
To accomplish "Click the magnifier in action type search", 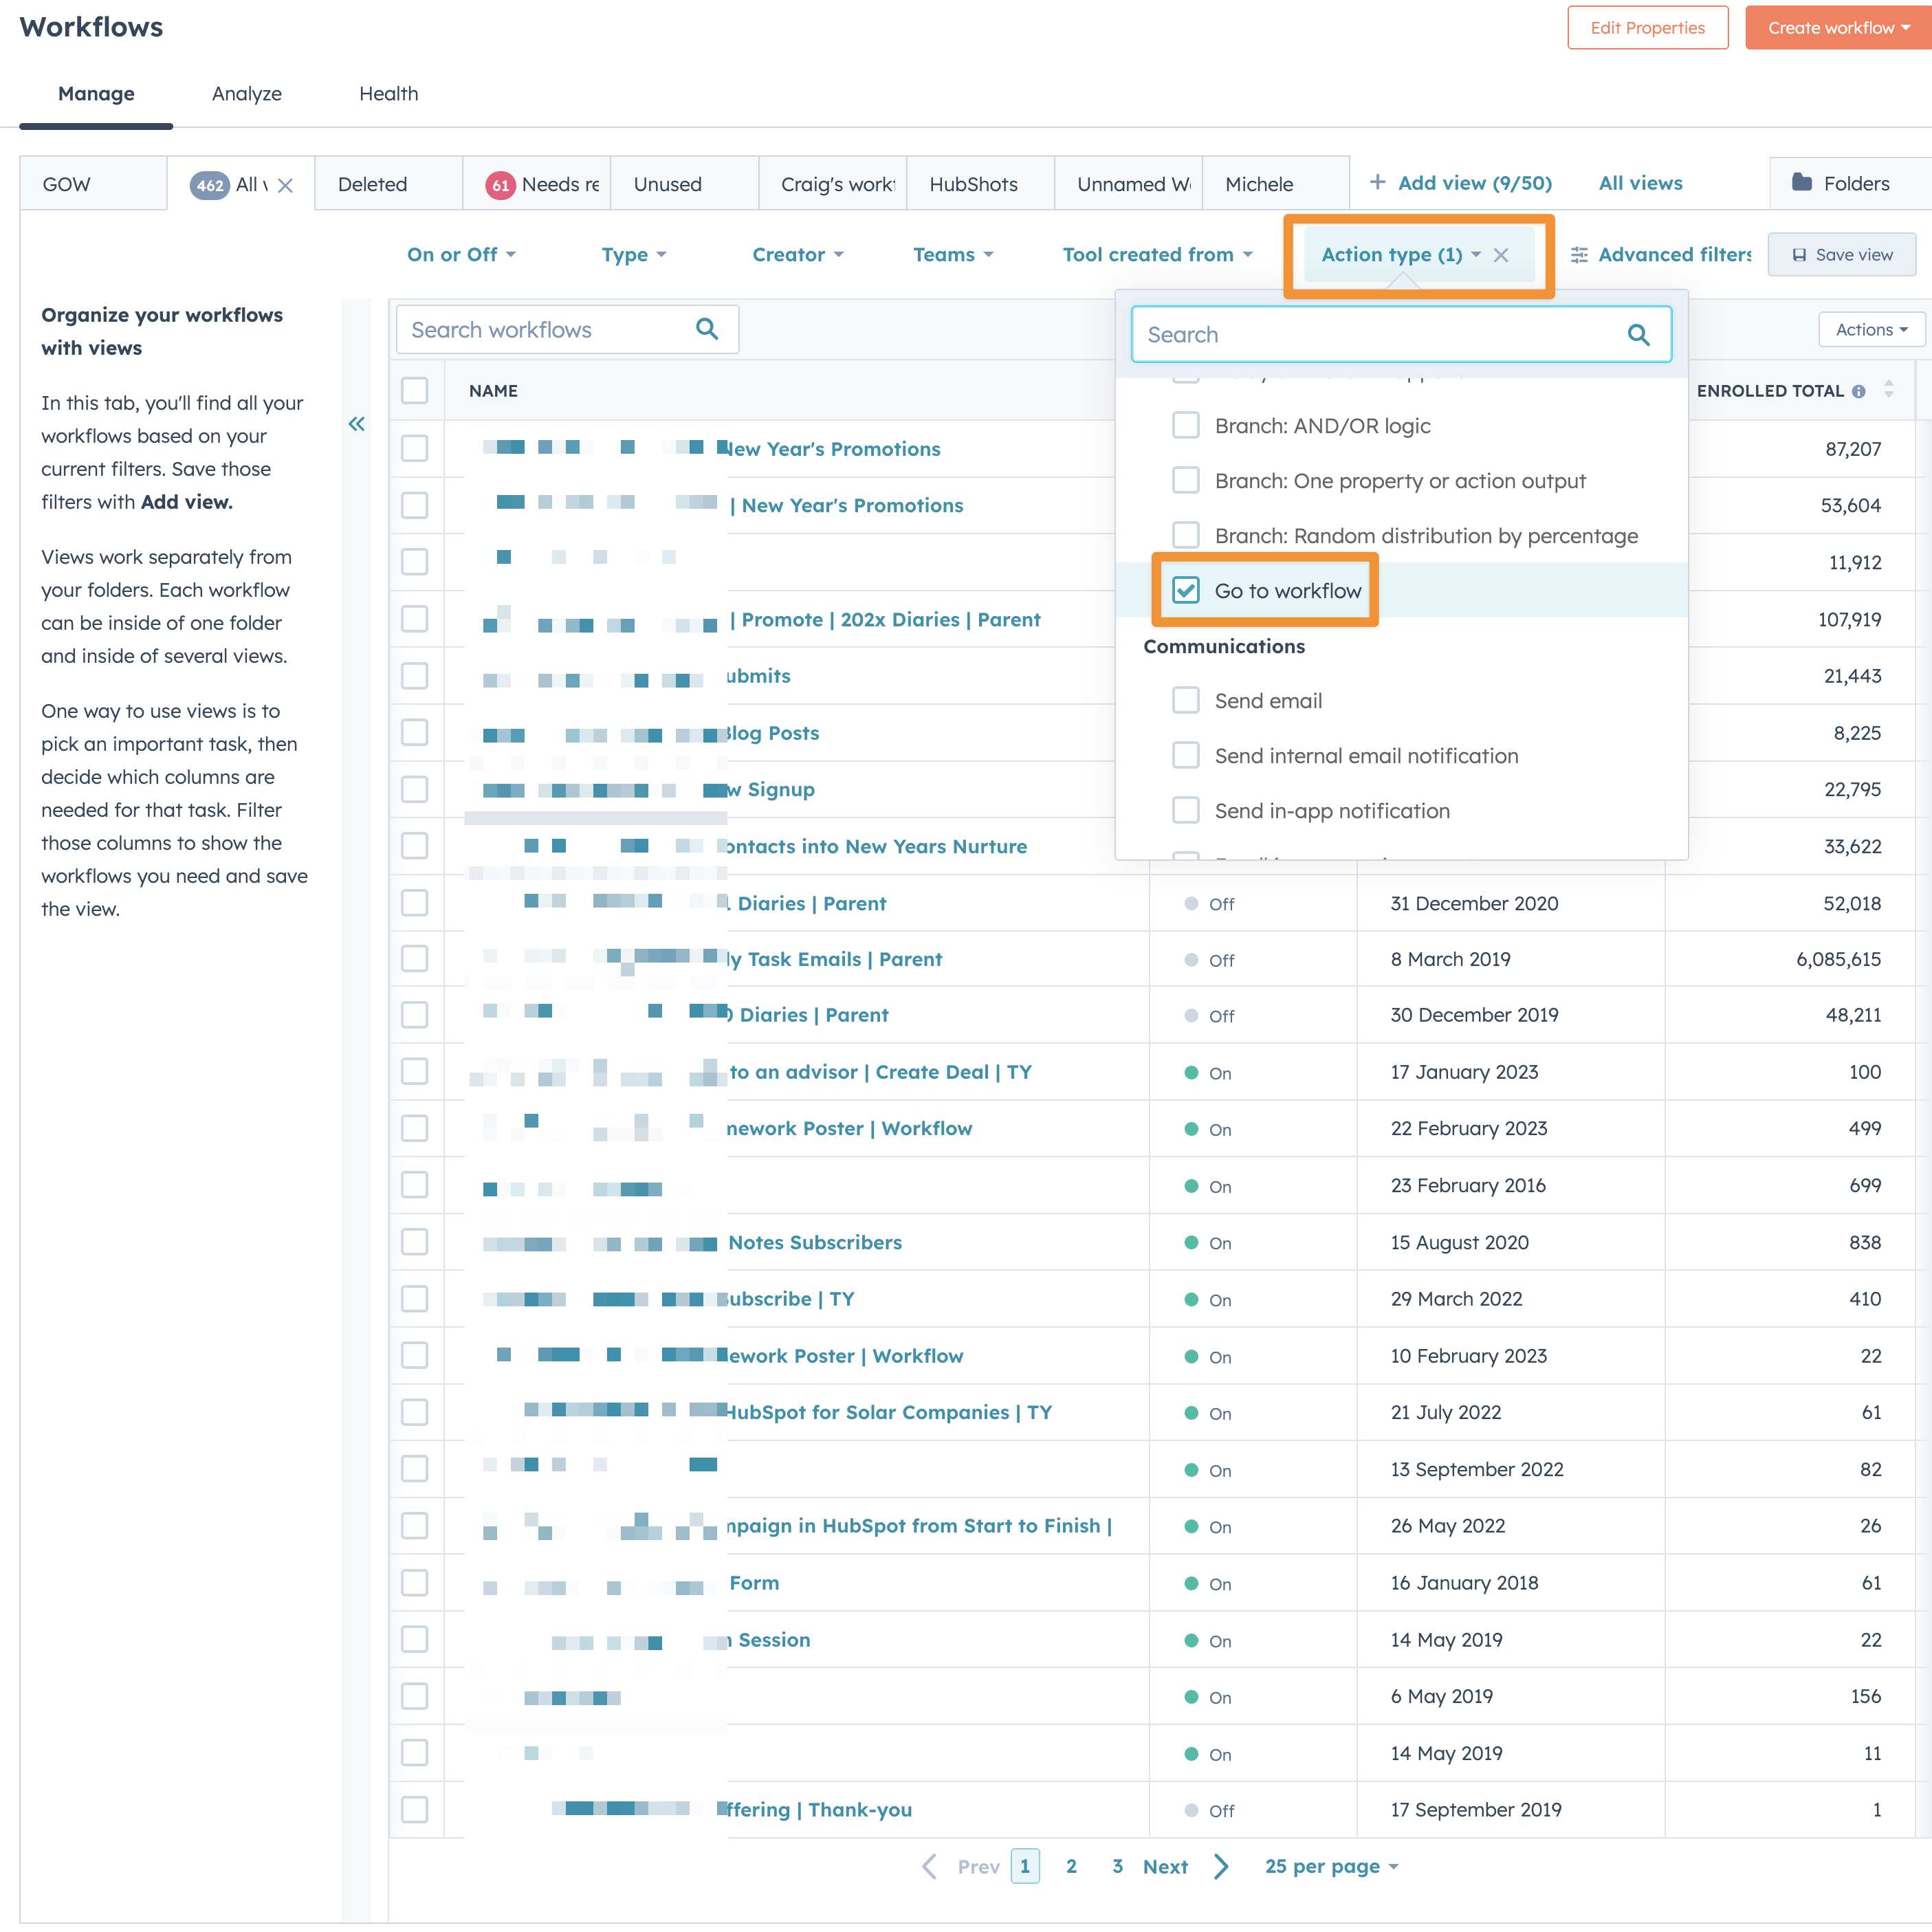I will coord(1638,335).
